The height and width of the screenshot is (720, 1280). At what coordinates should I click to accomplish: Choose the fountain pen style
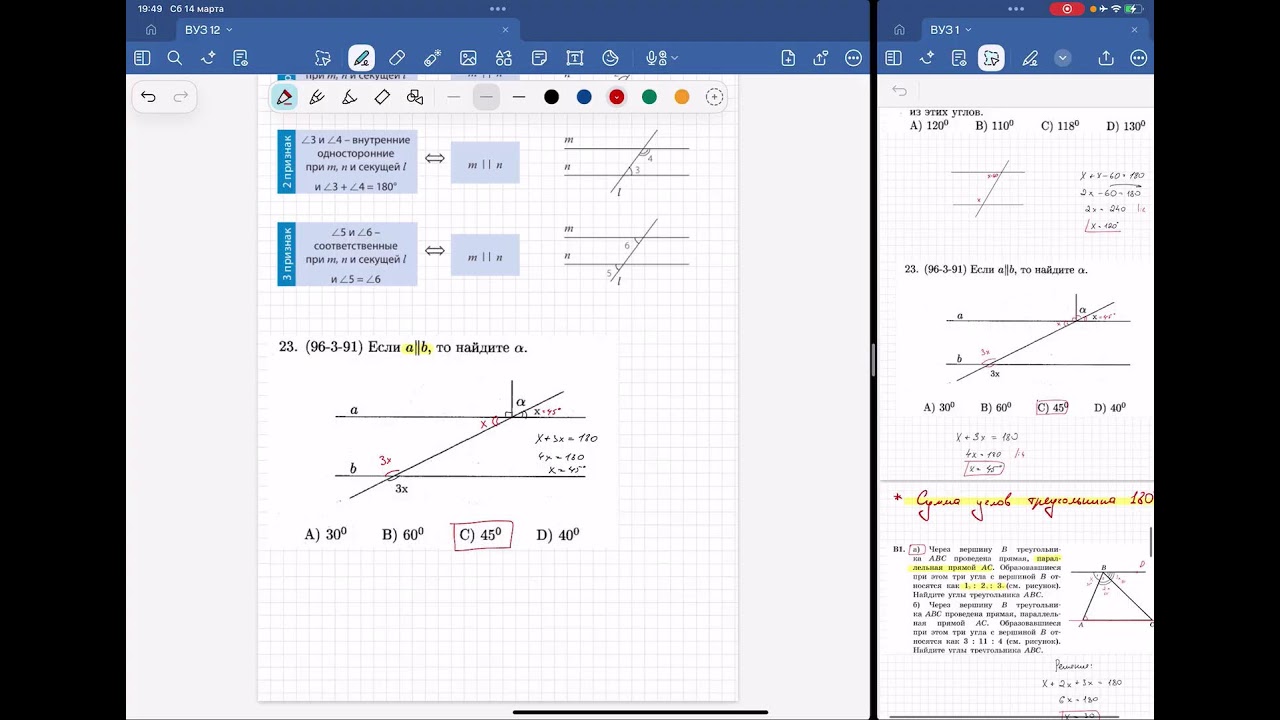(x=317, y=97)
